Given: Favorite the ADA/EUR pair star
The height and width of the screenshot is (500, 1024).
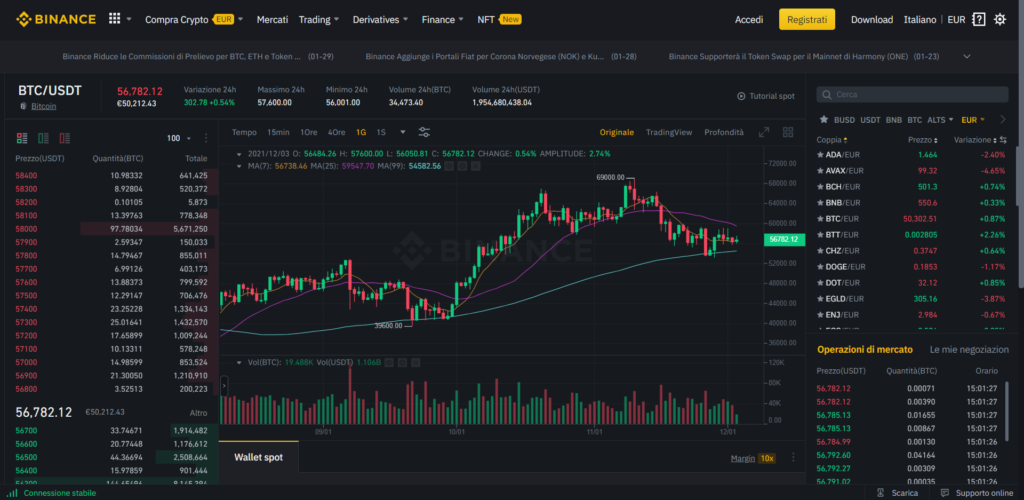Looking at the screenshot, I should 820,155.
